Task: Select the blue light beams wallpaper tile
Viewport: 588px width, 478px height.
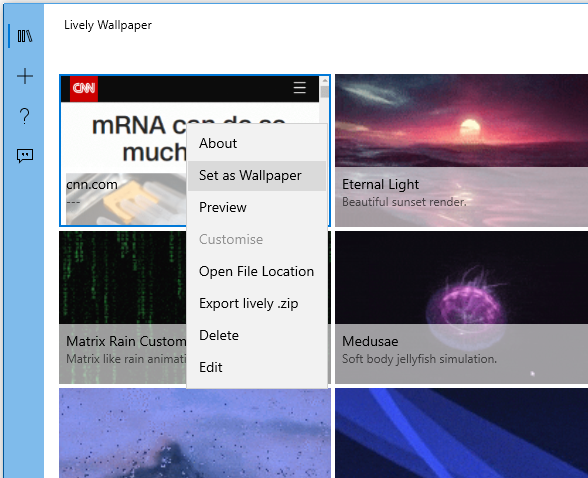Action: click(461, 433)
